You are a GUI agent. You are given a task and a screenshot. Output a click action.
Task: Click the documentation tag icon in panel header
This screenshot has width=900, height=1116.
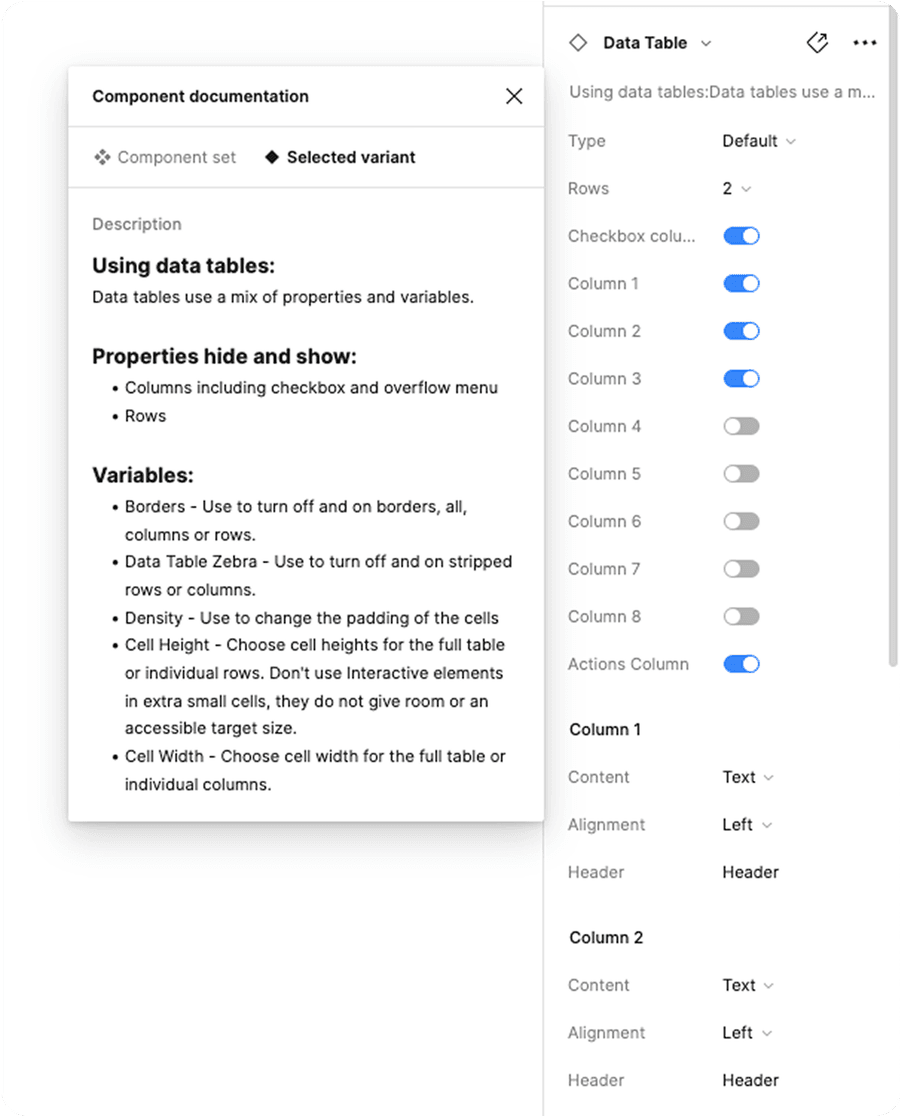(x=817, y=43)
